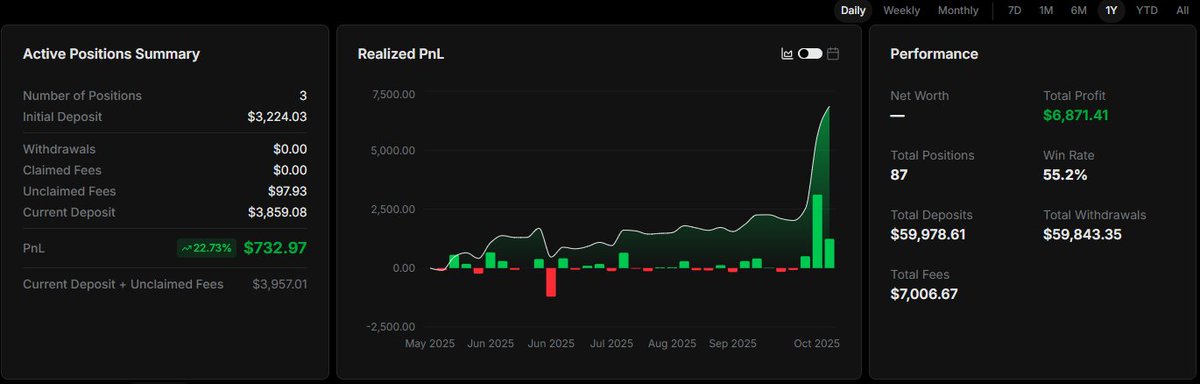
Task: Click the $3,957.01 total value
Action: click(280, 284)
